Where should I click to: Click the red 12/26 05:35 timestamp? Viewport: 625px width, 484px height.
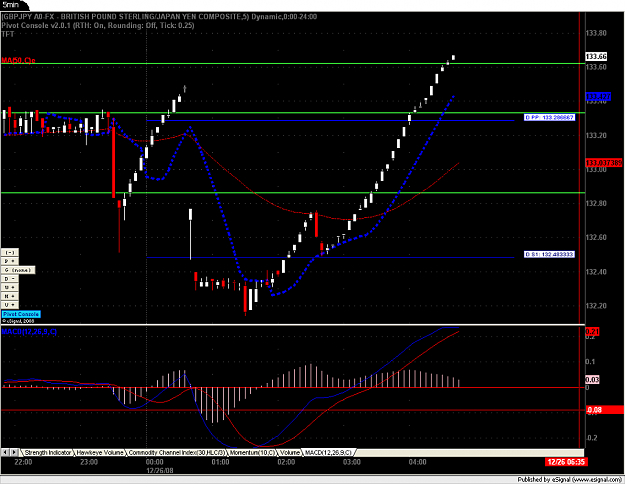(x=566, y=462)
